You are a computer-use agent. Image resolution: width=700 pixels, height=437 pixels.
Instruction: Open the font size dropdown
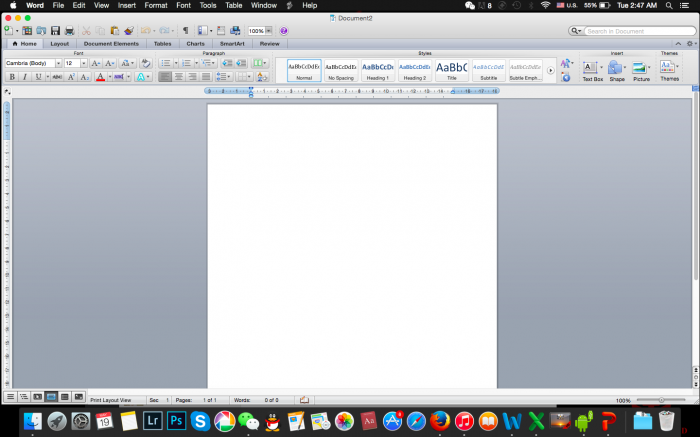[83, 63]
